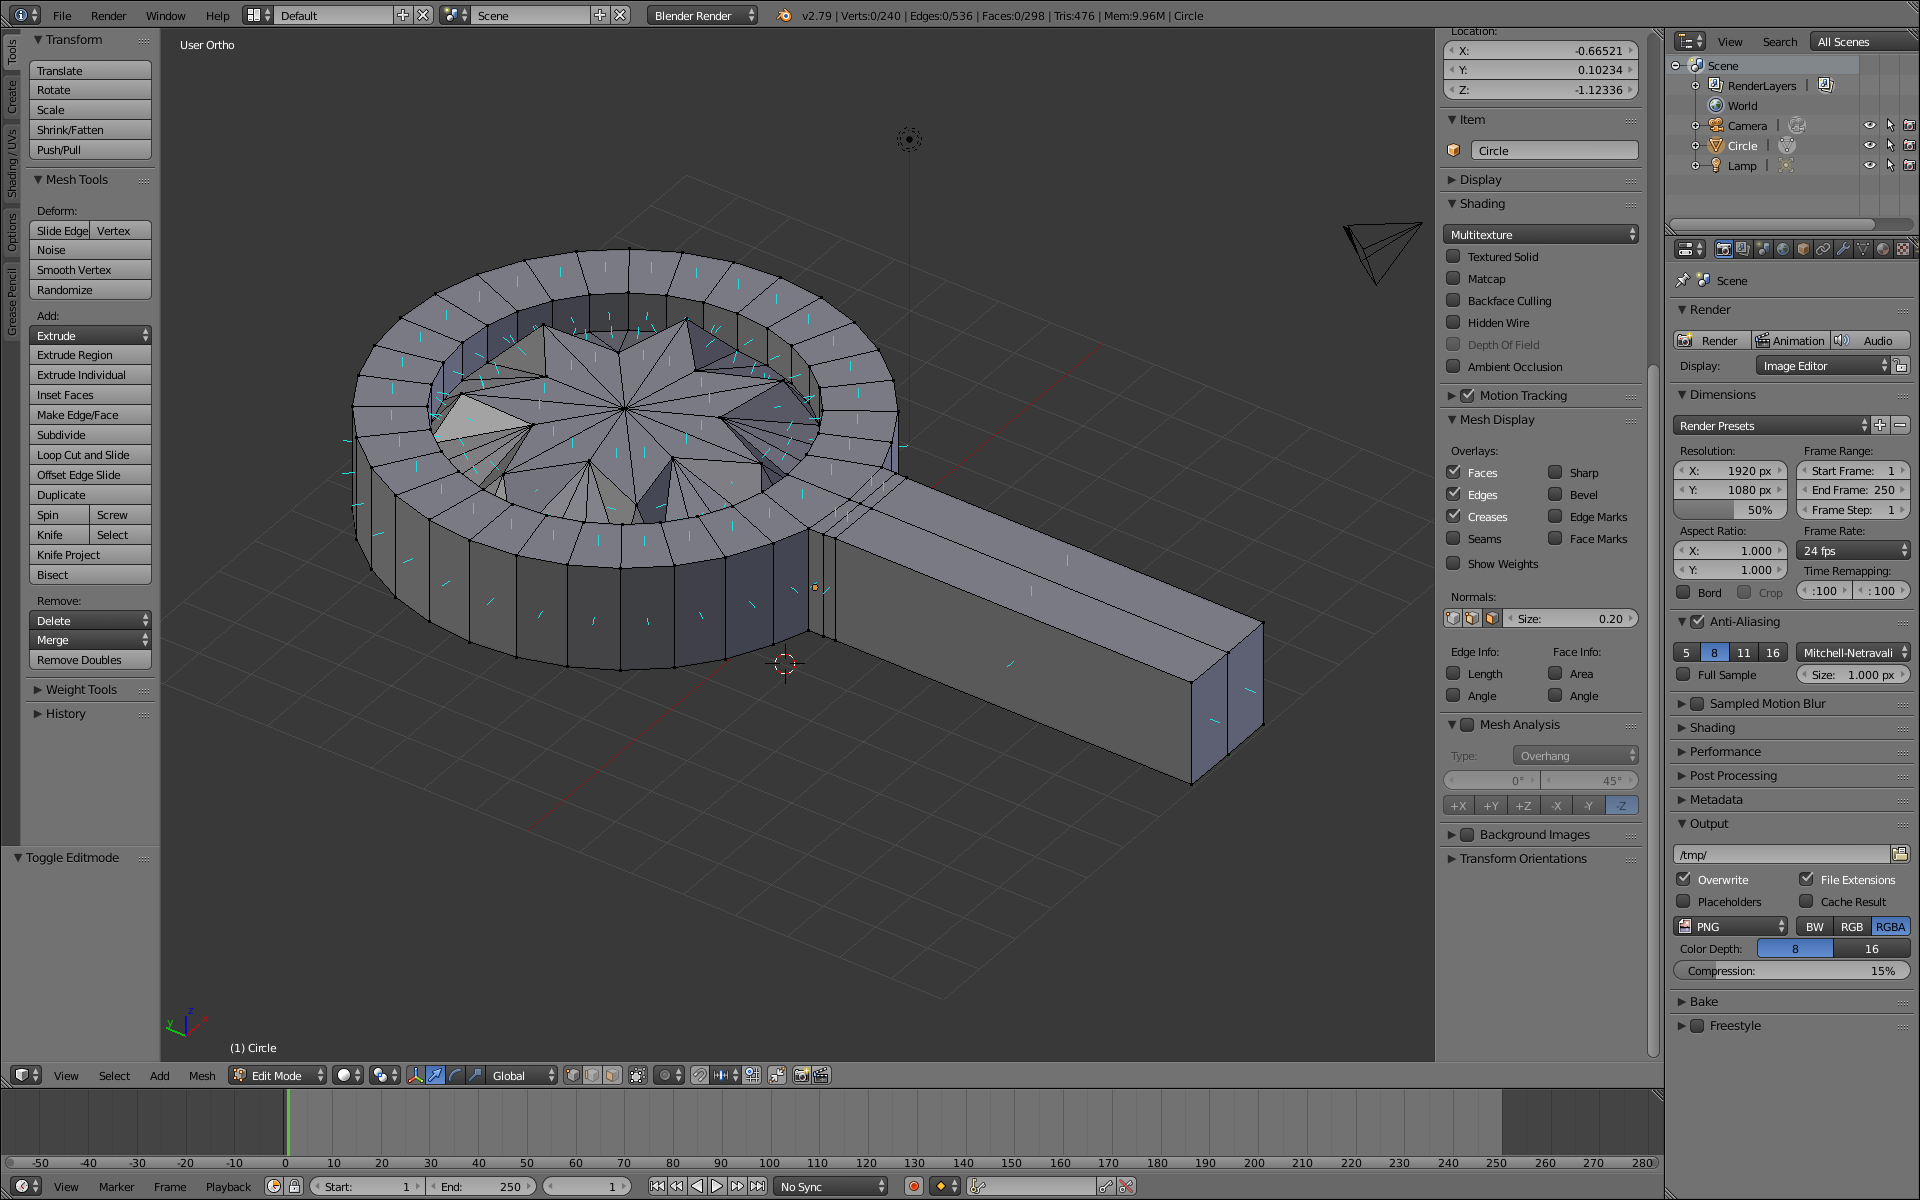This screenshot has height=1200, width=1920.
Task: Open the Render properties camera tab
Action: coord(1723,249)
